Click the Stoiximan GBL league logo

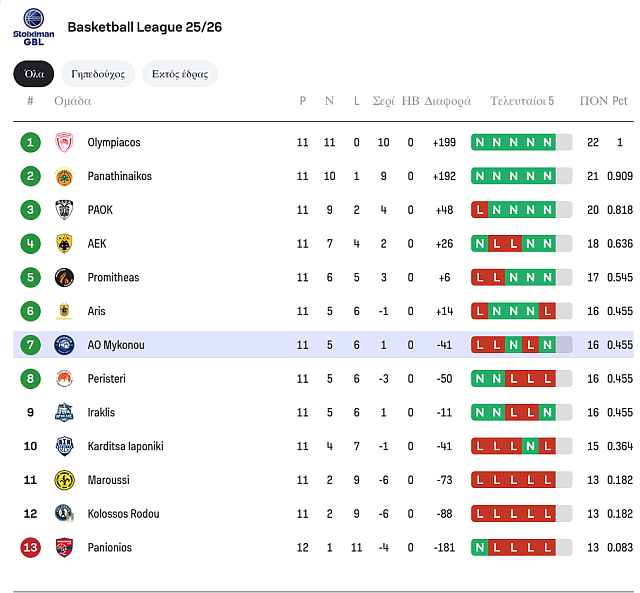(x=33, y=25)
